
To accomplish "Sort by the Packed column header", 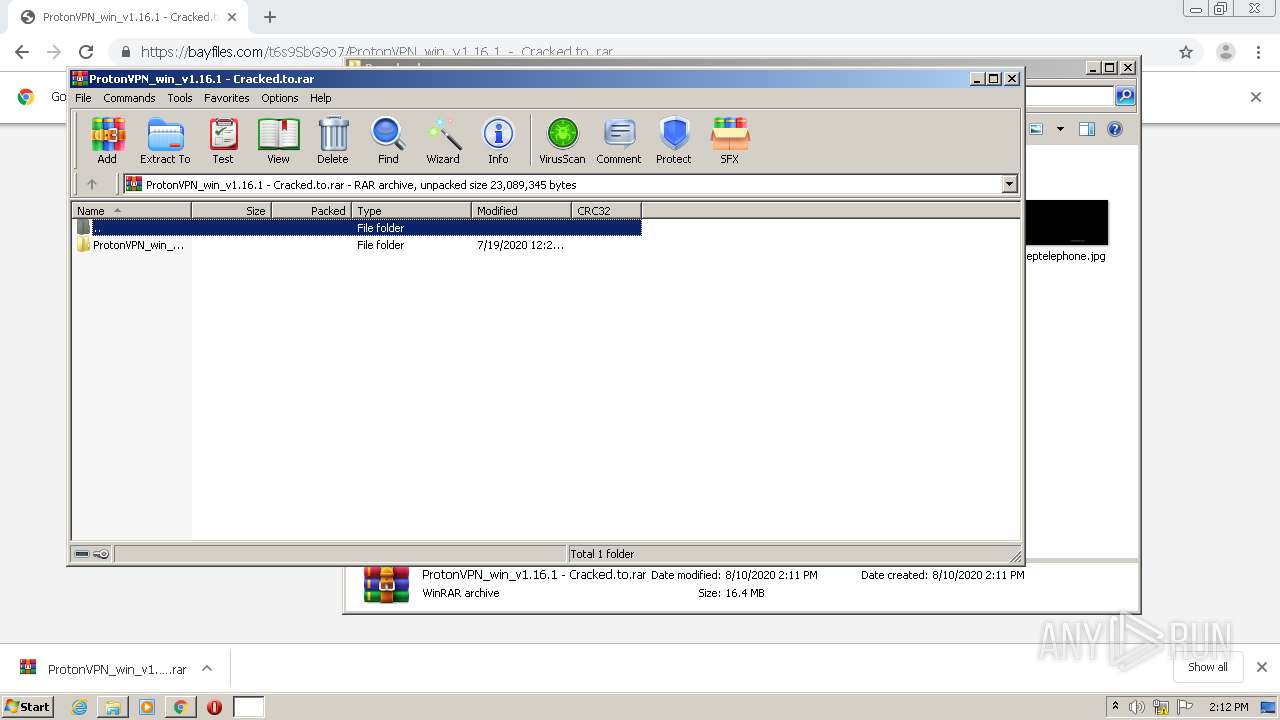I will point(311,210).
